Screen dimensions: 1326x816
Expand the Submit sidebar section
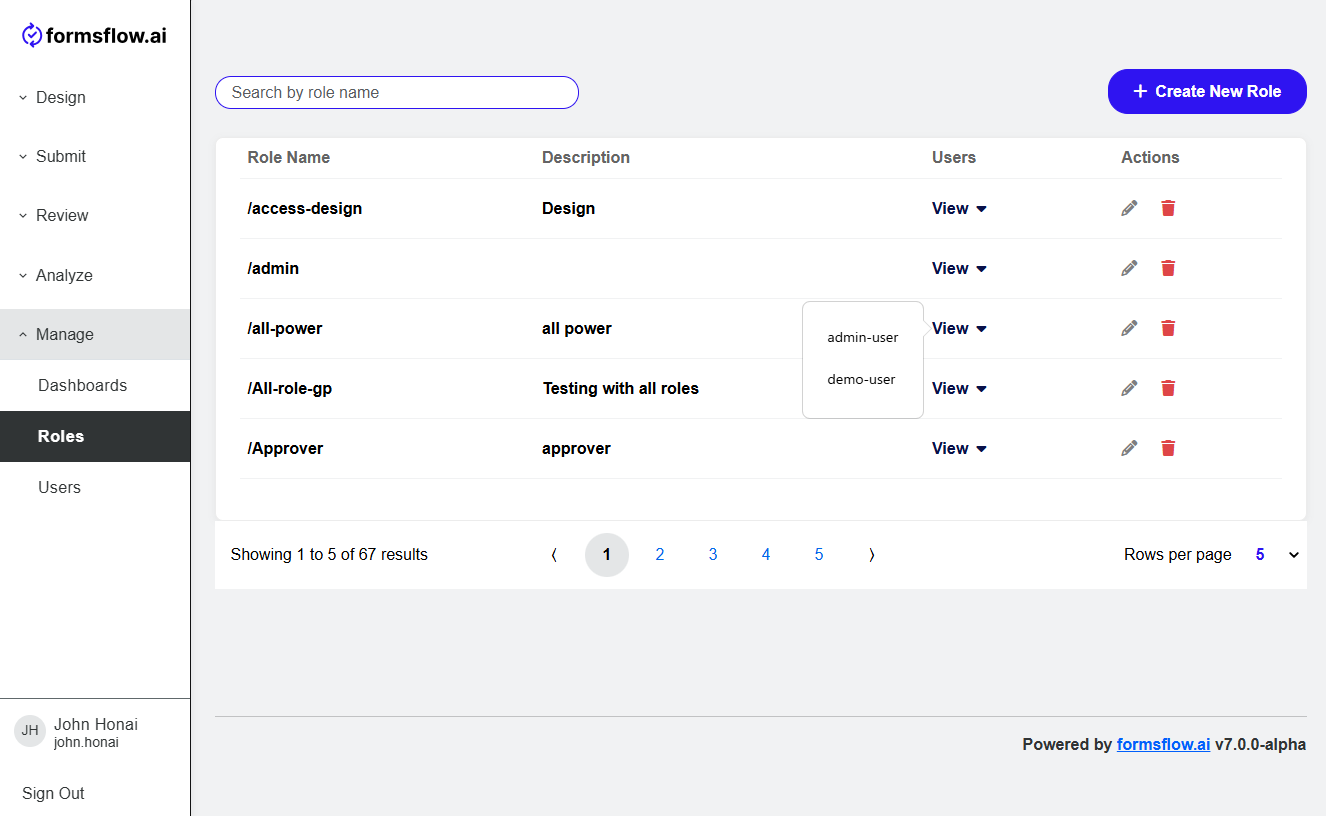(95, 156)
